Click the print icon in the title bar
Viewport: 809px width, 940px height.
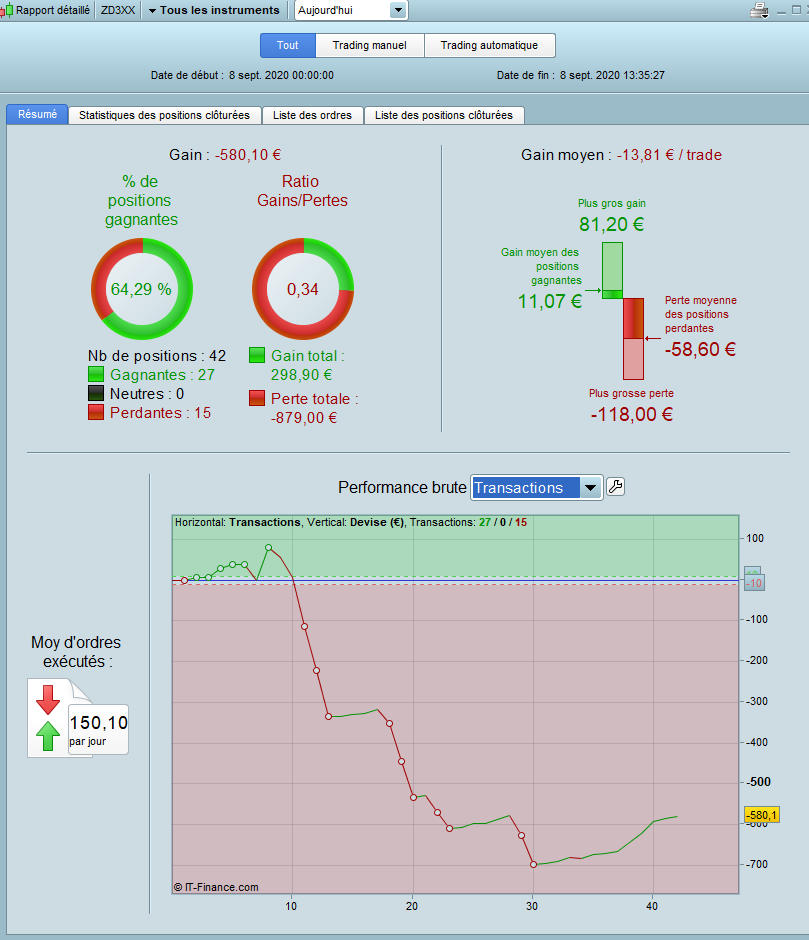759,10
